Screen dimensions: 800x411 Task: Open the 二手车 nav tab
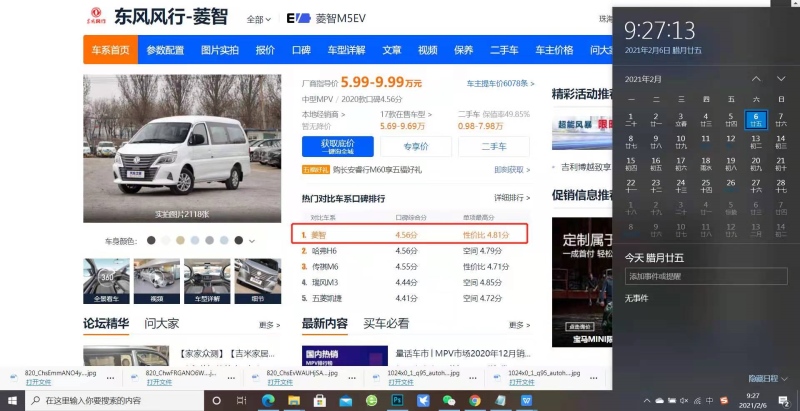[x=504, y=50]
